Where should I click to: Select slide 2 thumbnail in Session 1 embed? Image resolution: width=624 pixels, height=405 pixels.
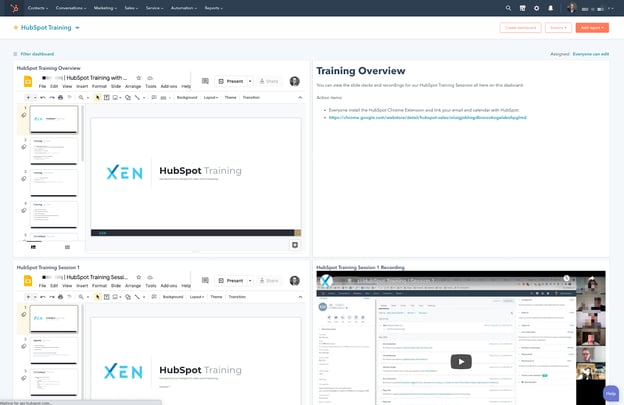[x=54, y=350]
